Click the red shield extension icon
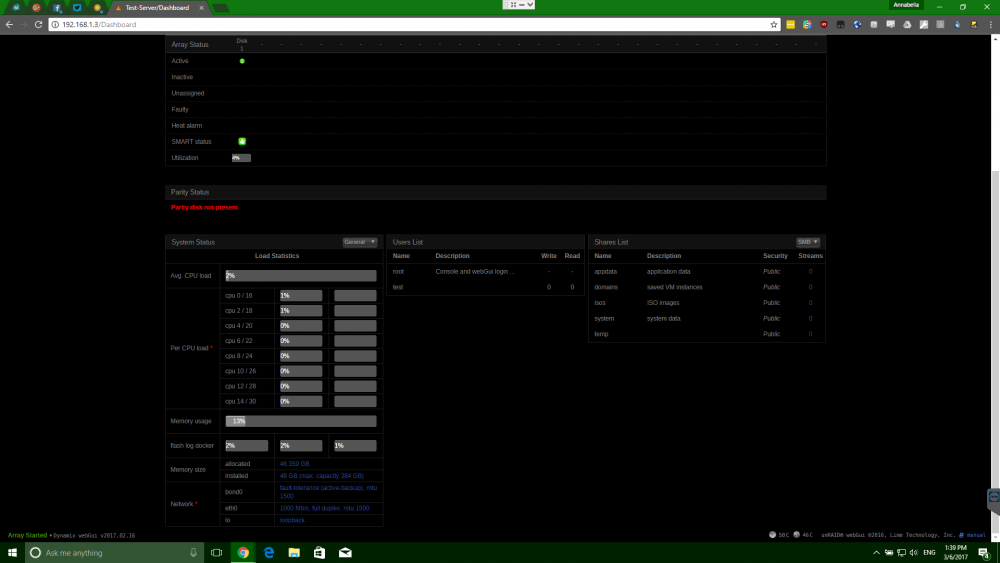The height and width of the screenshot is (563, 1000). pos(823,24)
